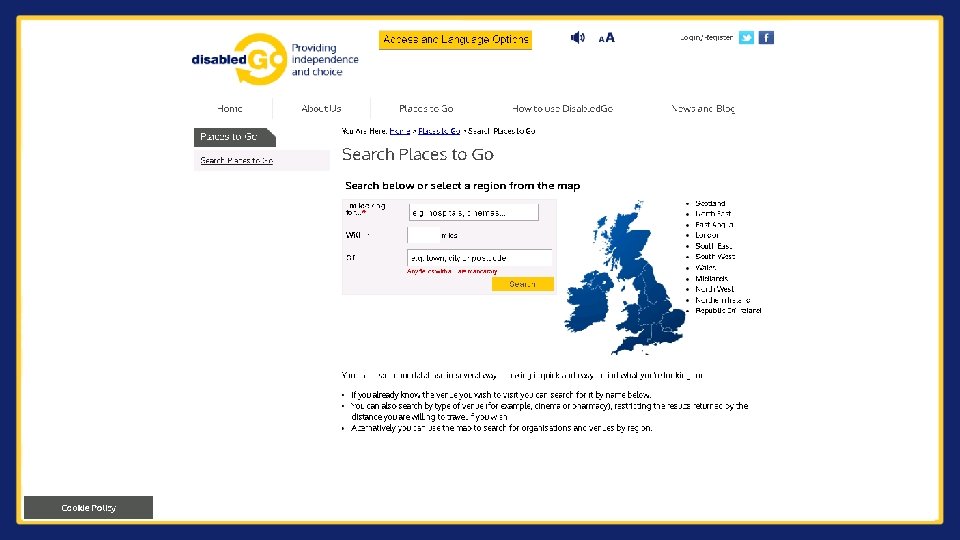This screenshot has height=540, width=960.
Task: Select Scotland from region list
Action: click(710, 203)
